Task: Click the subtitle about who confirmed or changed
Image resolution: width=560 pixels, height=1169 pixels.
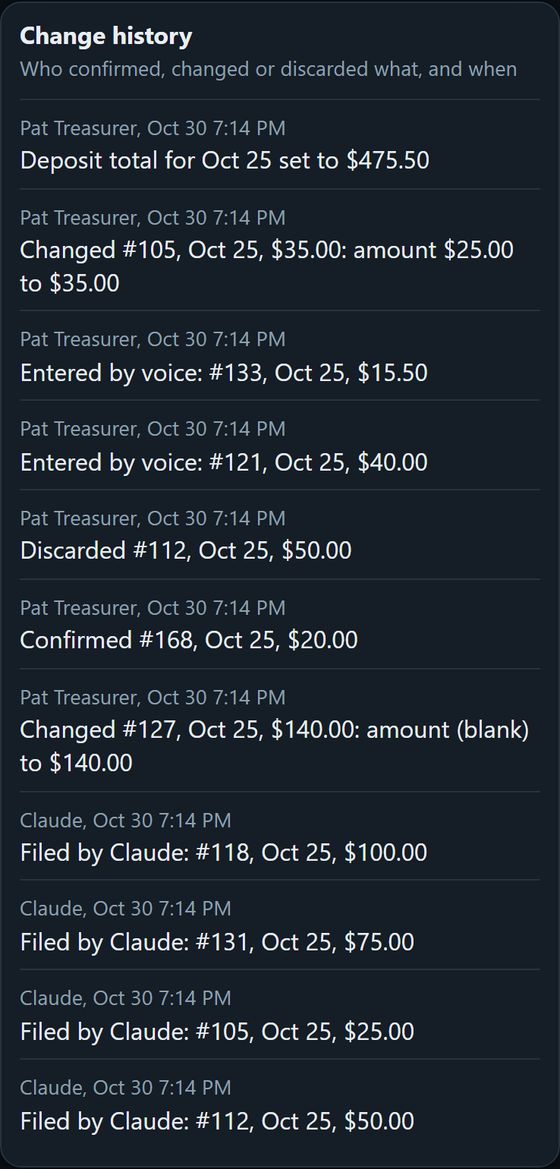Action: 268,69
